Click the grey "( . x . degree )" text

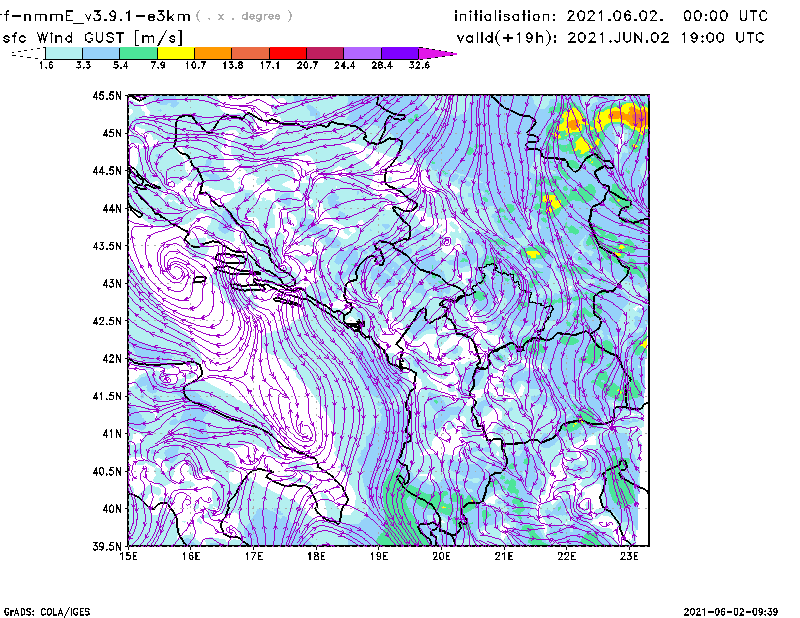tap(244, 16)
